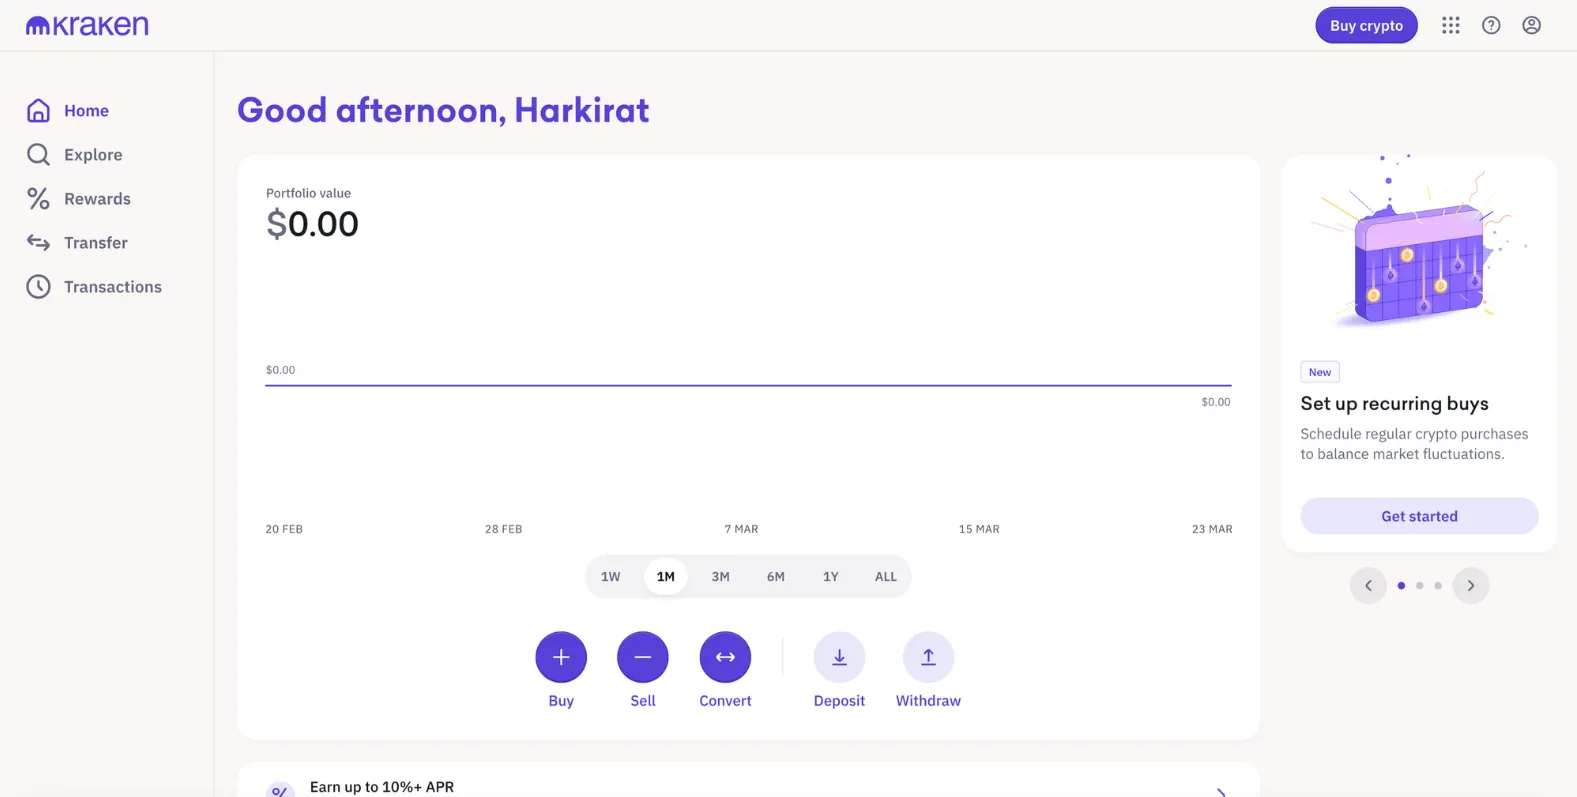Expand the Earn up to 10%+ APR row

tap(1221, 790)
